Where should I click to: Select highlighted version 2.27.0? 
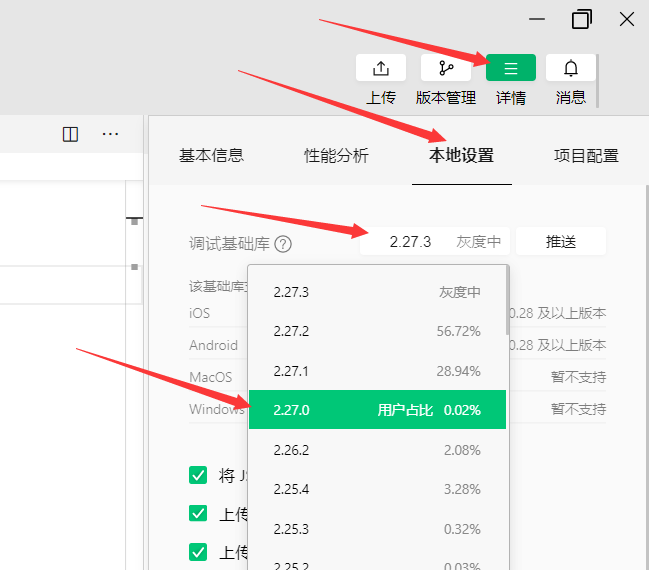[377, 410]
